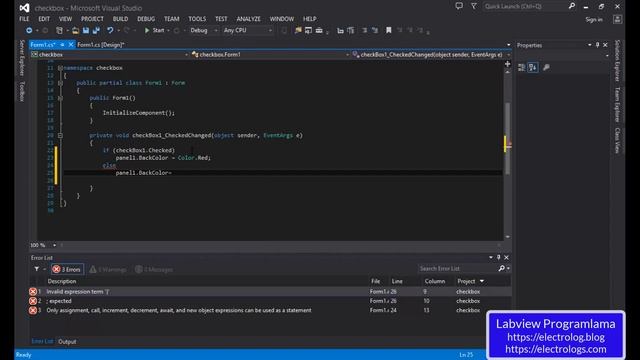Open the DEBUG menu
Viewport: 640px width, 360px height.
(146, 19)
